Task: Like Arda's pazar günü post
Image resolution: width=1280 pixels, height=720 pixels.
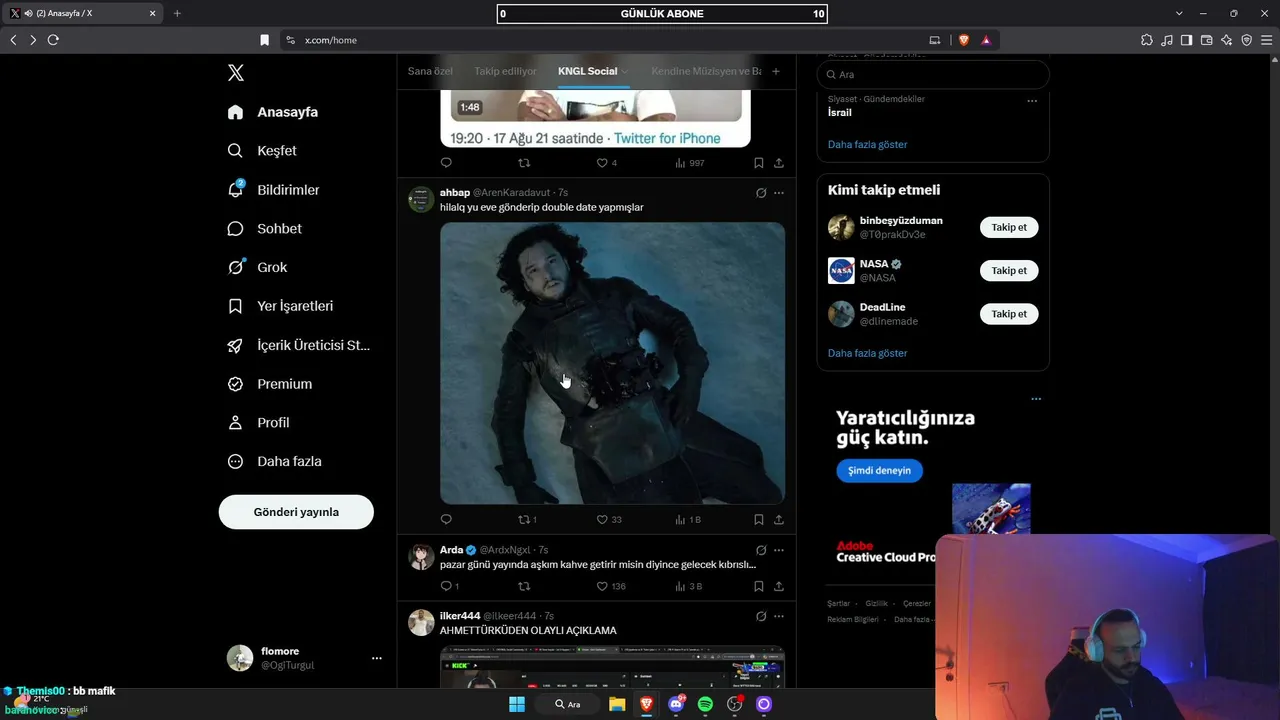Action: click(602, 586)
